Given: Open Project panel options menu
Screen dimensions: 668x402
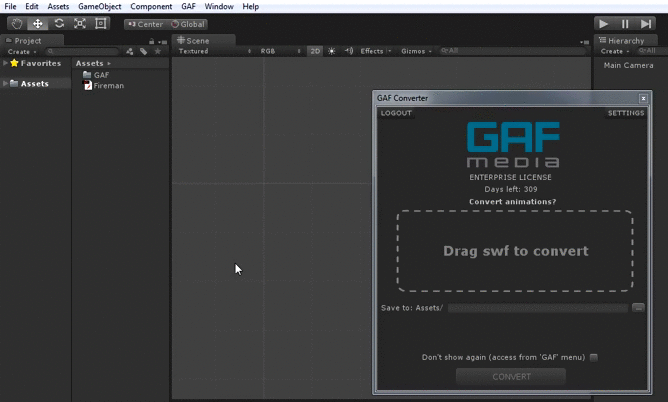Looking at the screenshot, I should coord(162,42).
